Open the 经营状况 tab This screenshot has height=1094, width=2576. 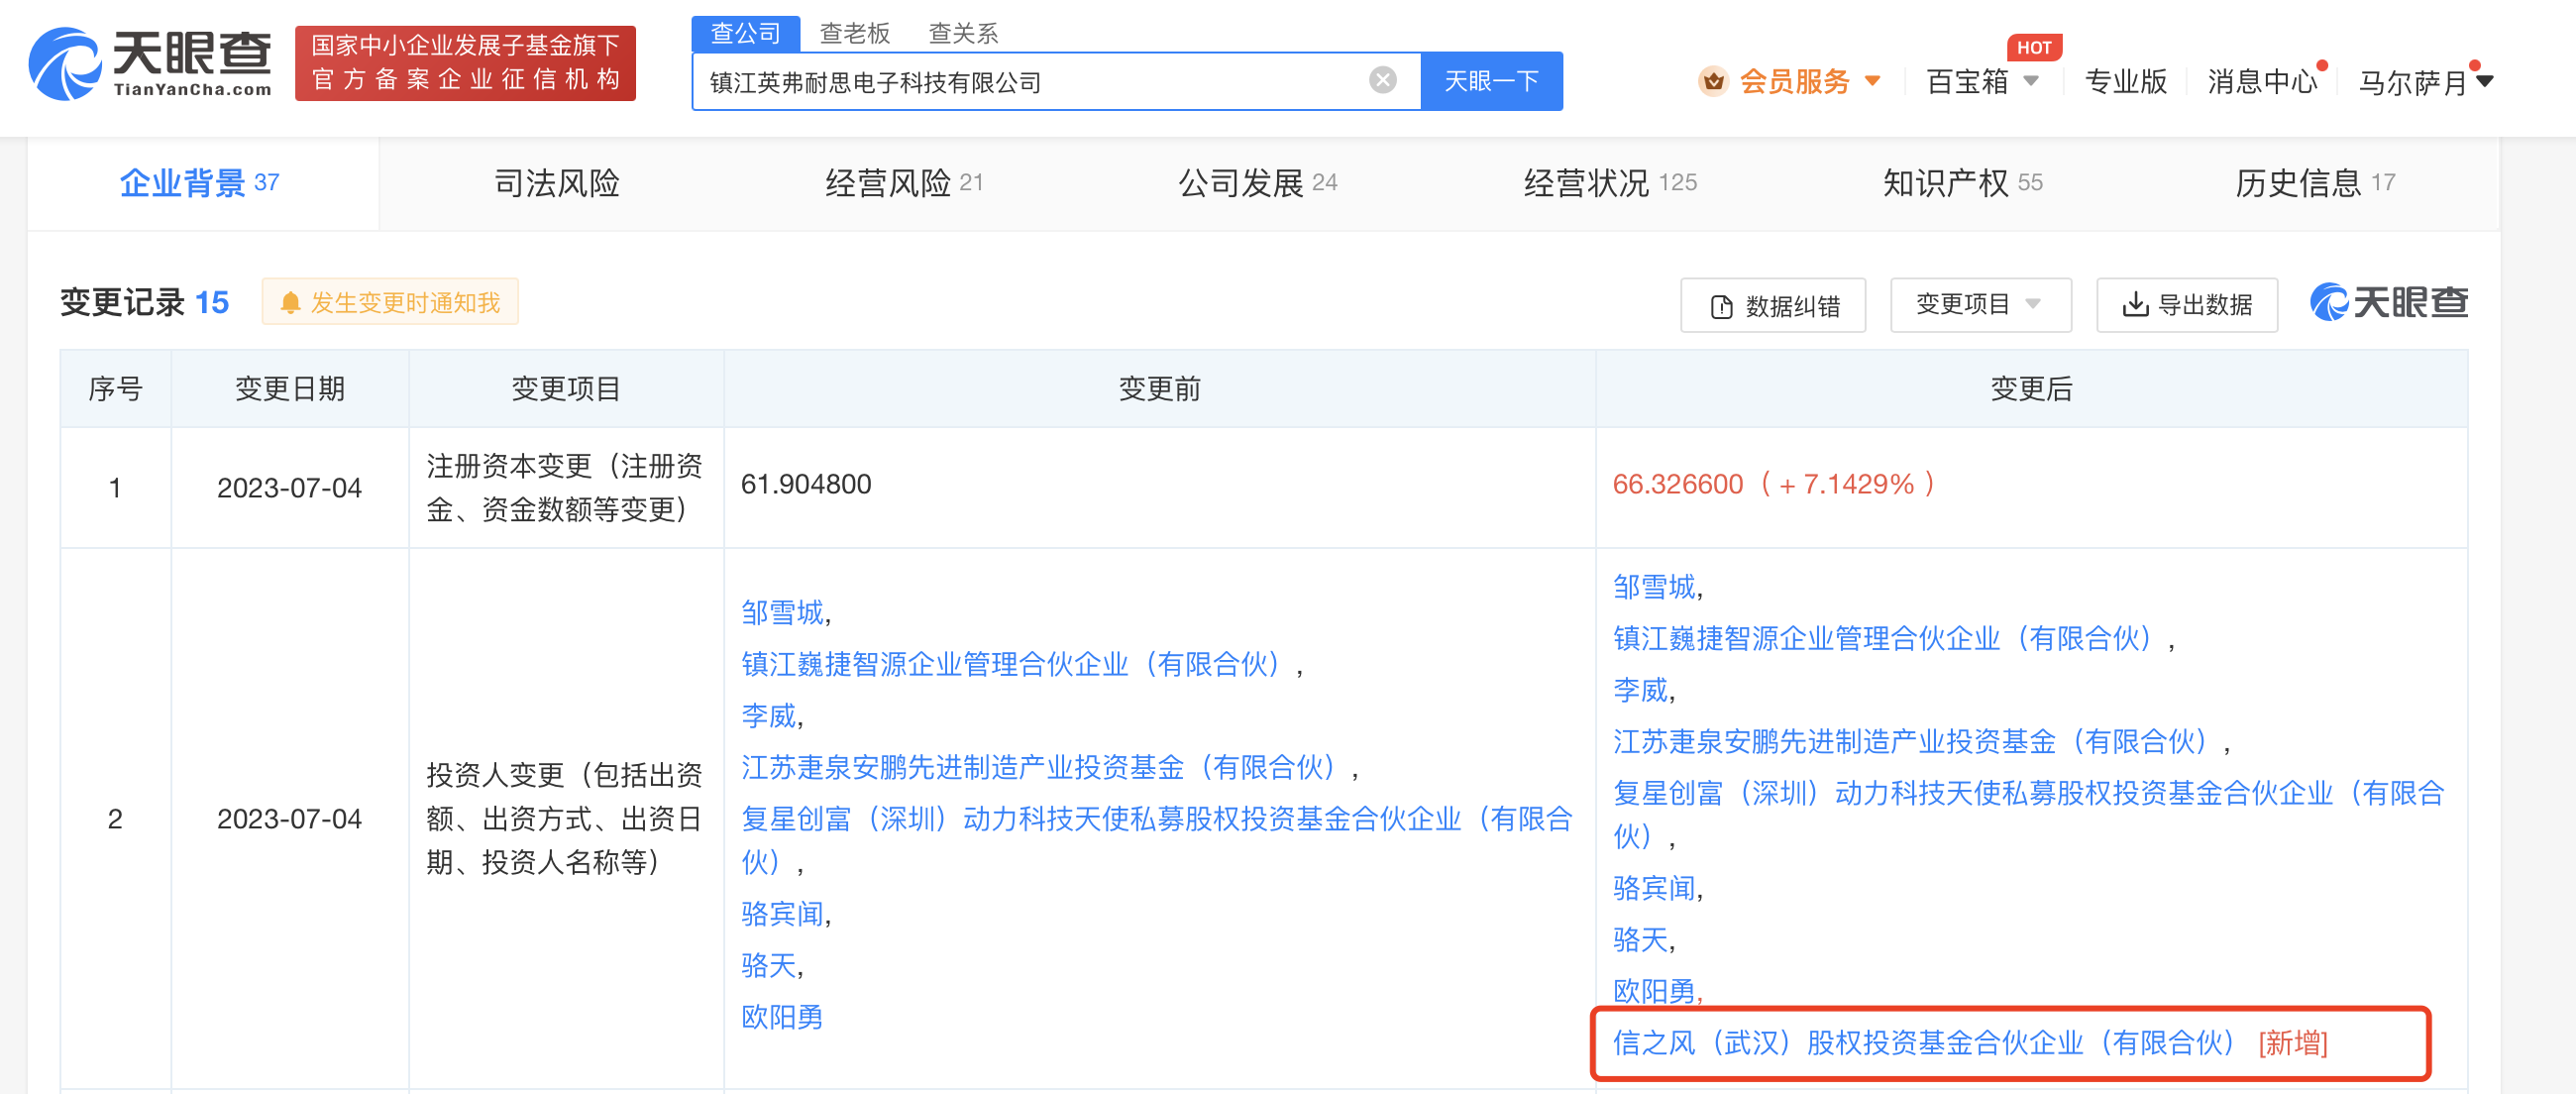pyautogui.click(x=1610, y=183)
